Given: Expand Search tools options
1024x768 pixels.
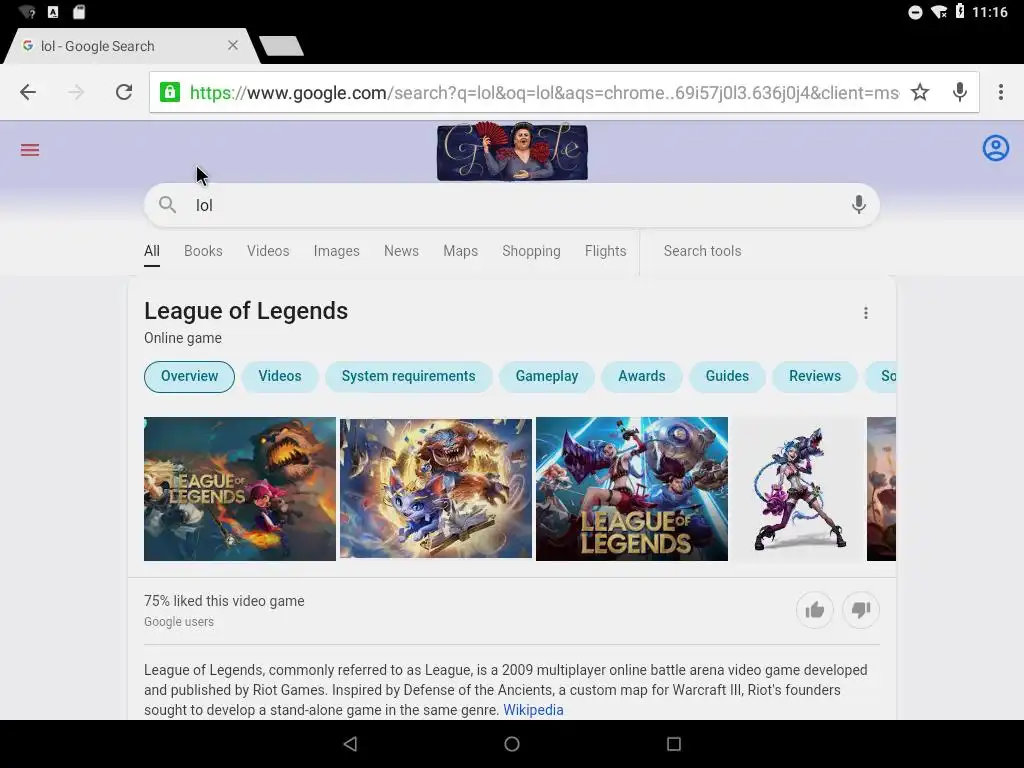Looking at the screenshot, I should [x=702, y=251].
